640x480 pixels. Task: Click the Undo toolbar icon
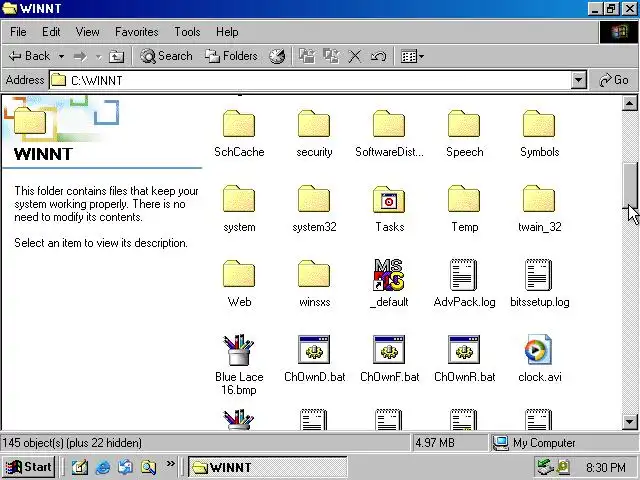tap(378, 56)
